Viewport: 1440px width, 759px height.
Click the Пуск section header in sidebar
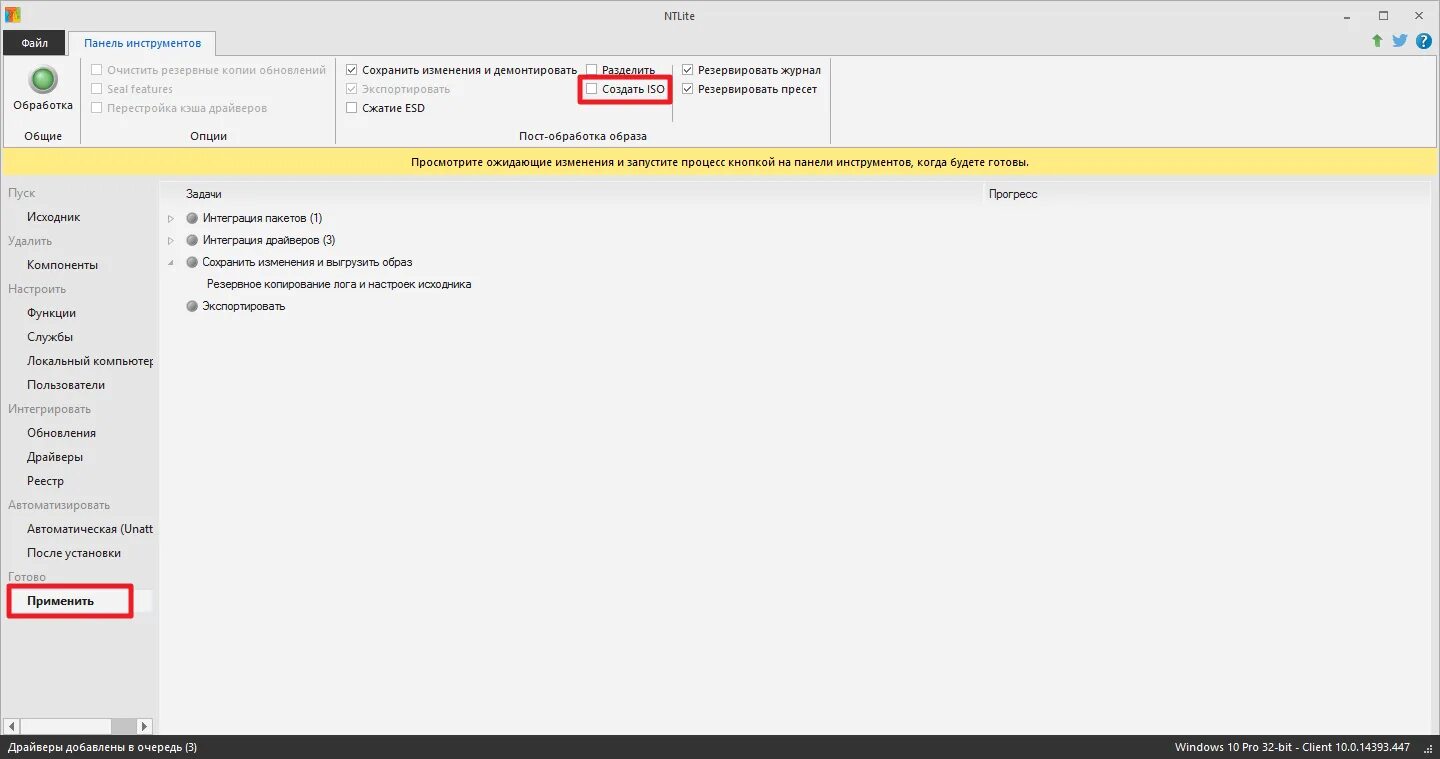(22, 193)
